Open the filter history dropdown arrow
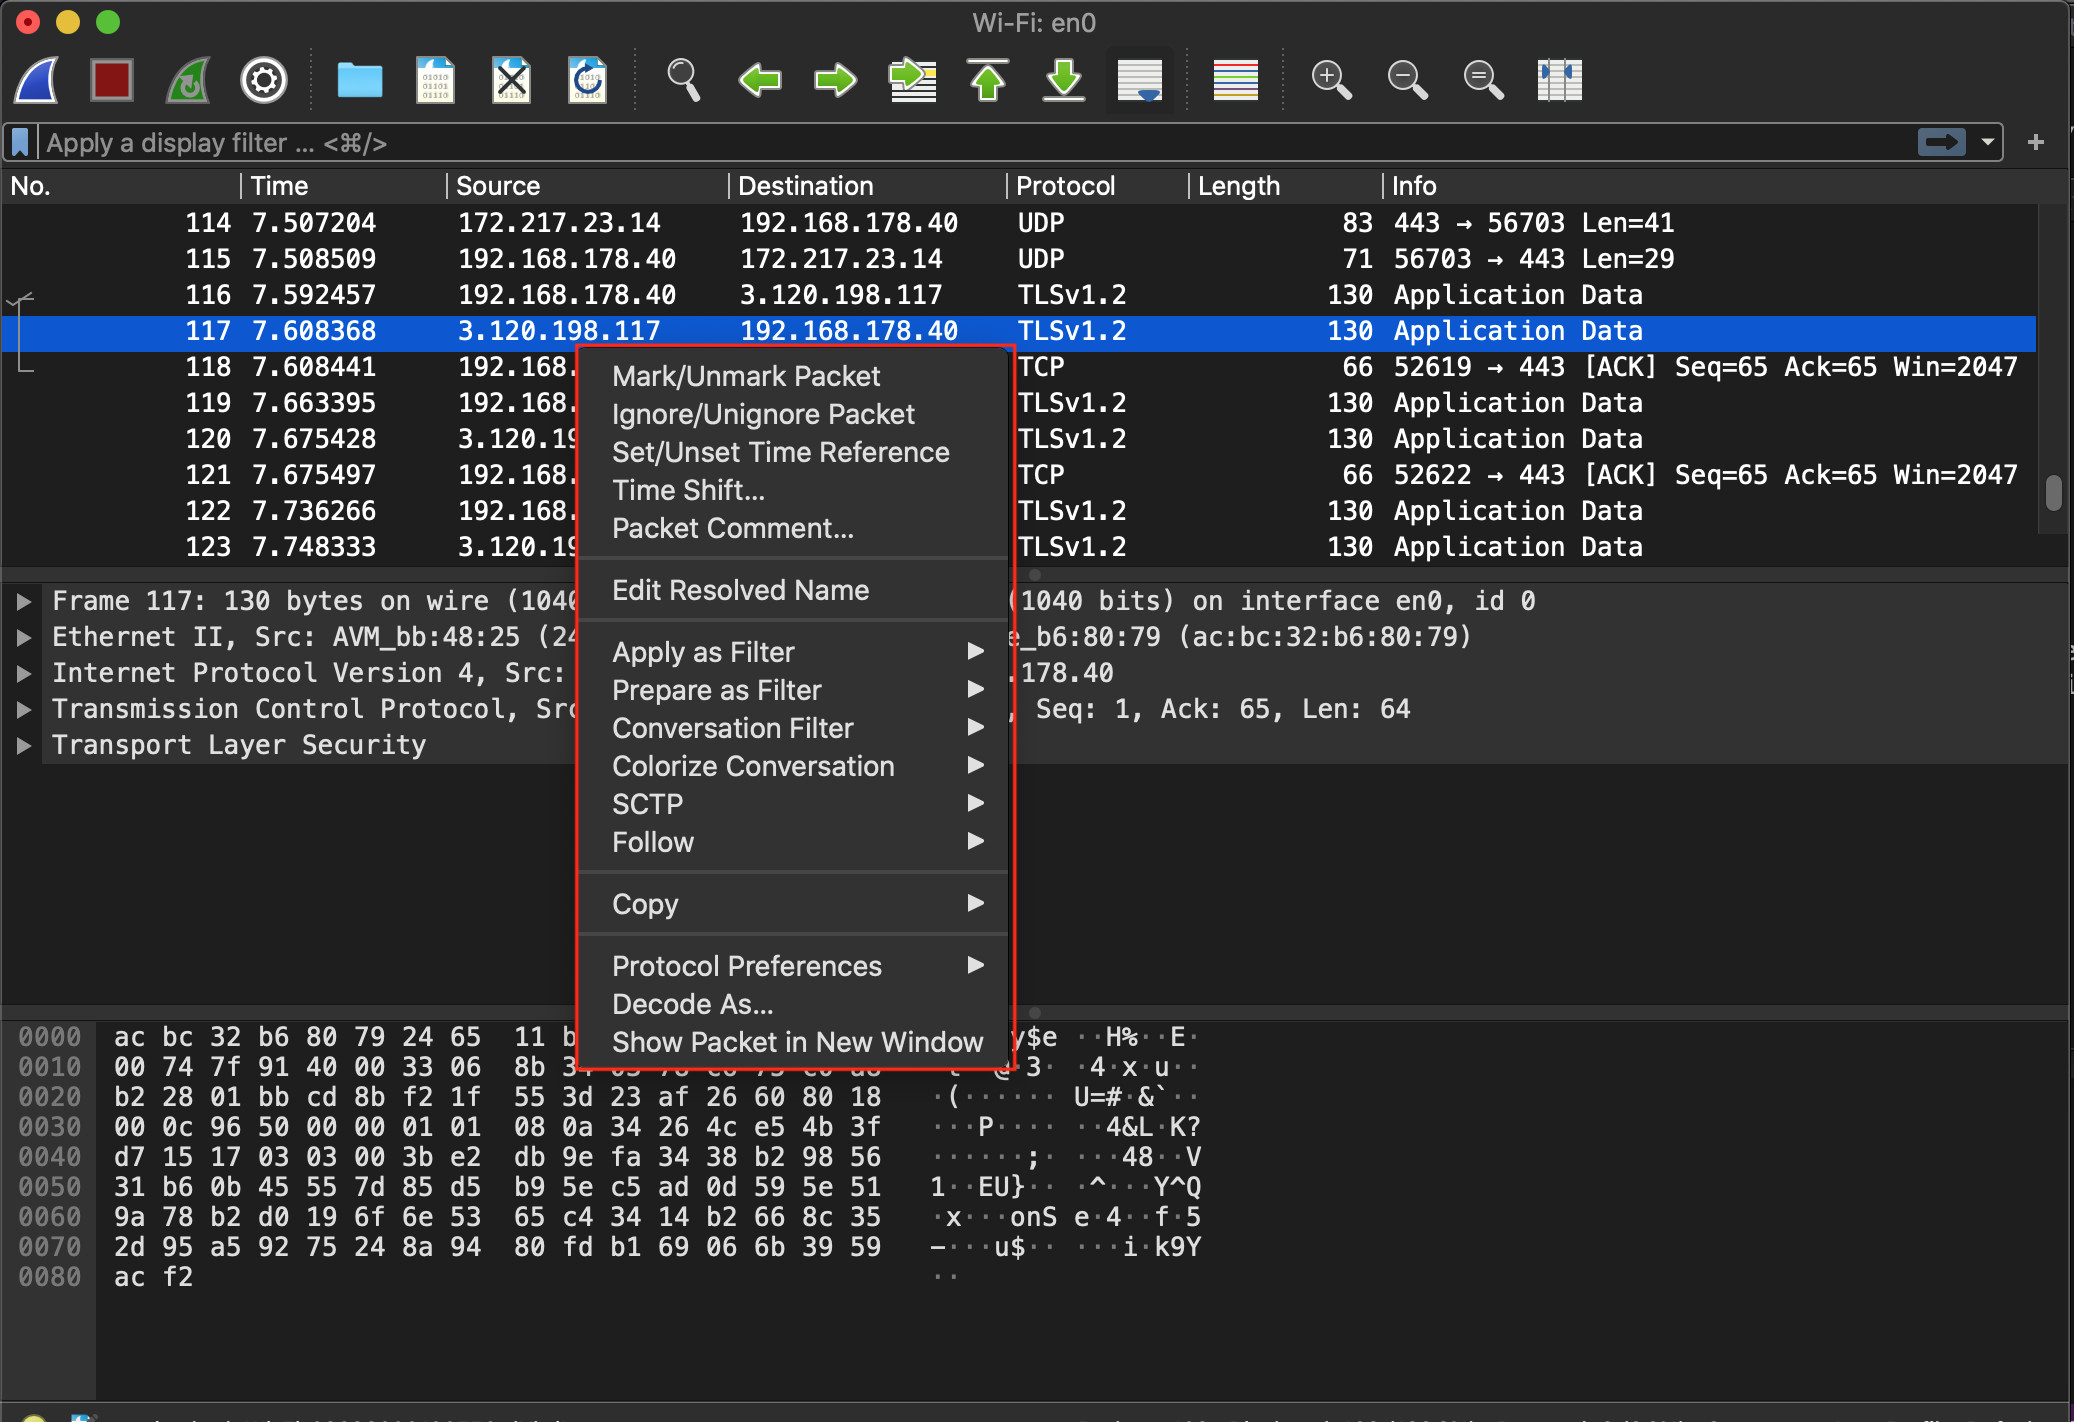 coord(1990,142)
